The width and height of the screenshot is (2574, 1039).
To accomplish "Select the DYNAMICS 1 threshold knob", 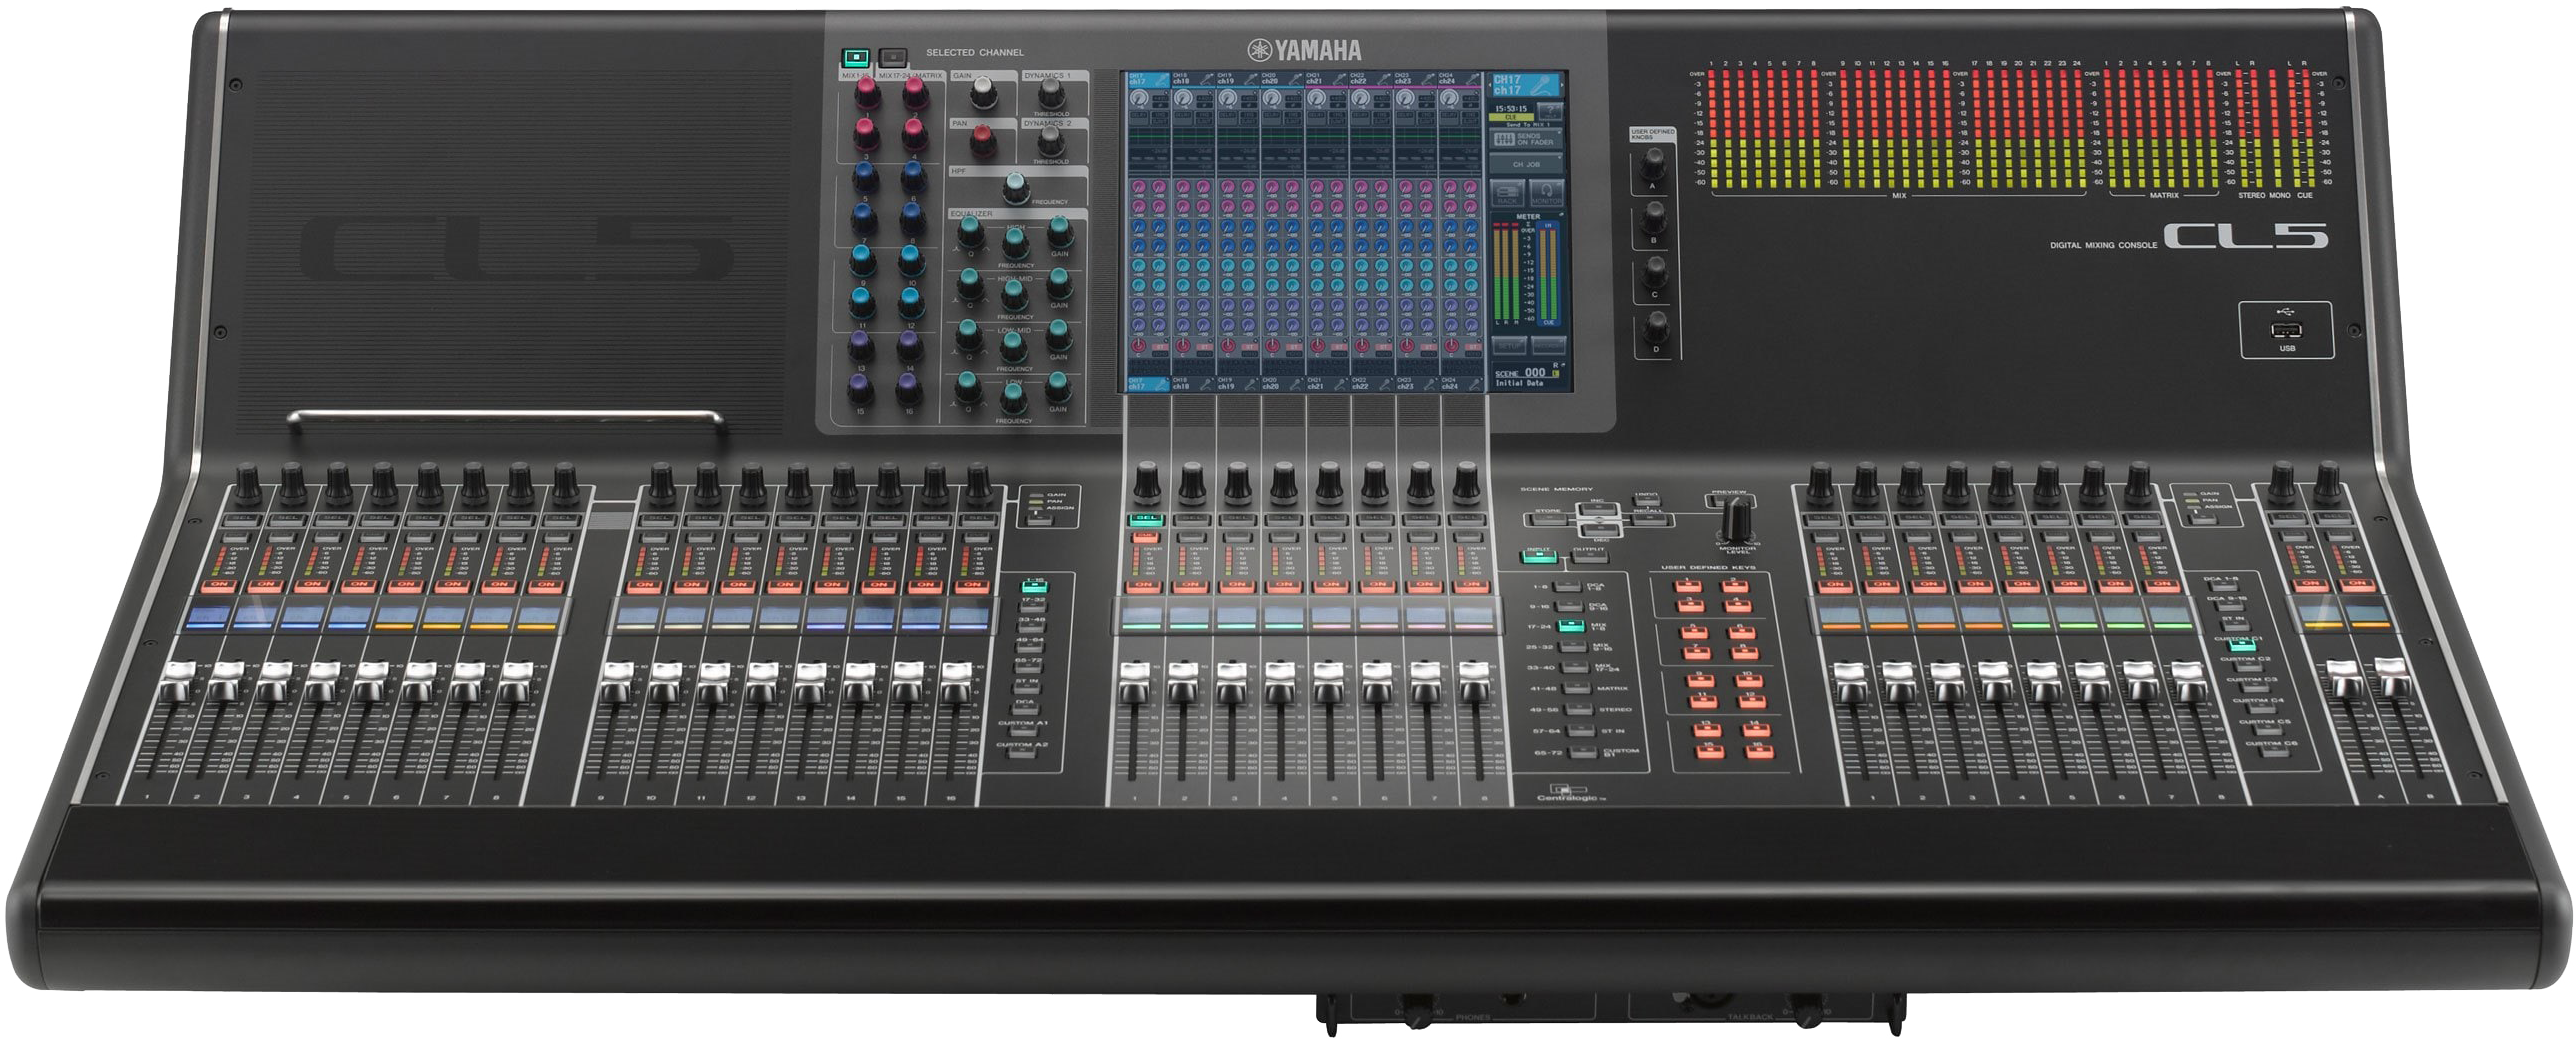I will click(1050, 93).
